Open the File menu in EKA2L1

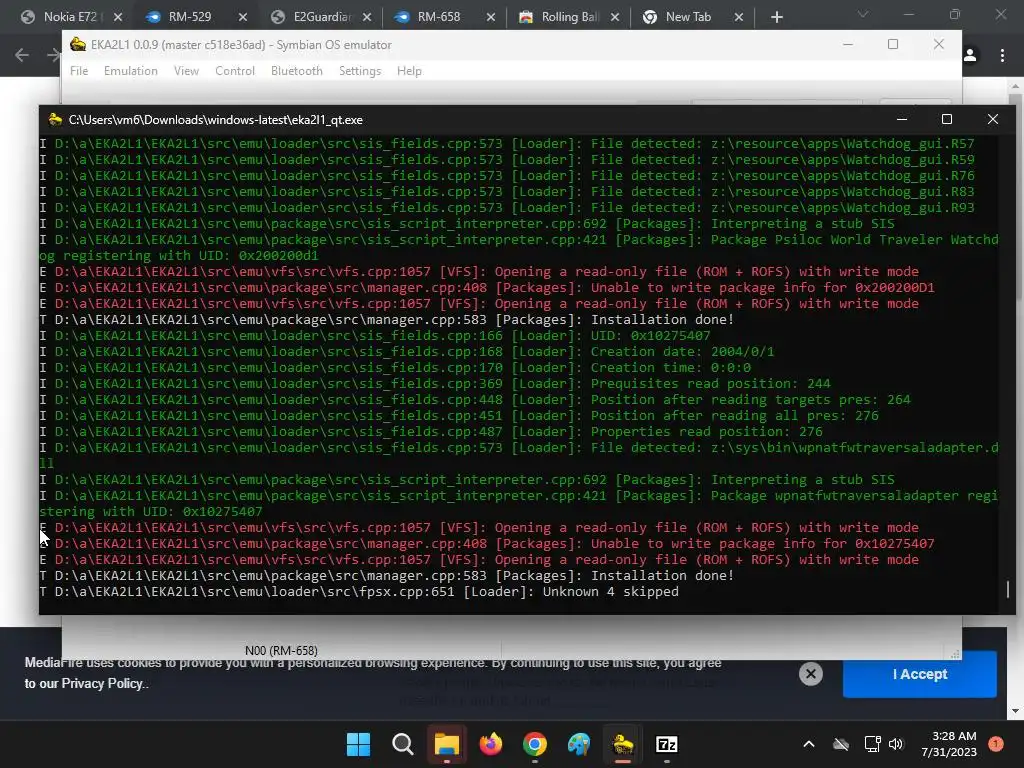(x=79, y=71)
